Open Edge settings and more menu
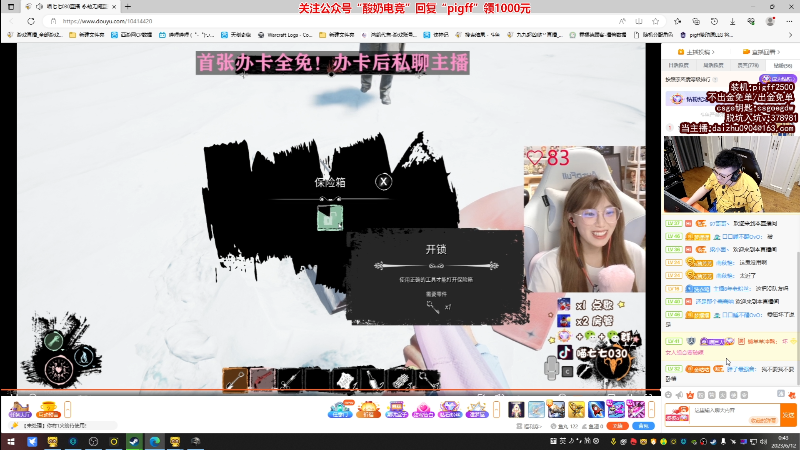800x450 pixels. click(789, 21)
